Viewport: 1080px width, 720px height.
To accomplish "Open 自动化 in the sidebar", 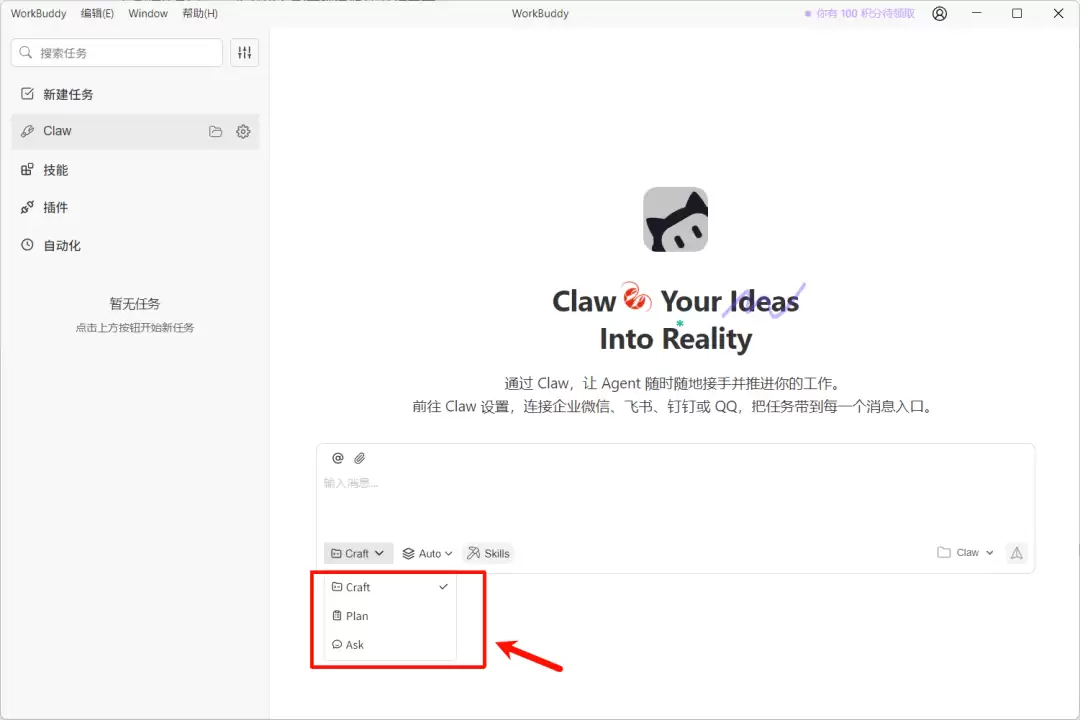I will [x=62, y=245].
